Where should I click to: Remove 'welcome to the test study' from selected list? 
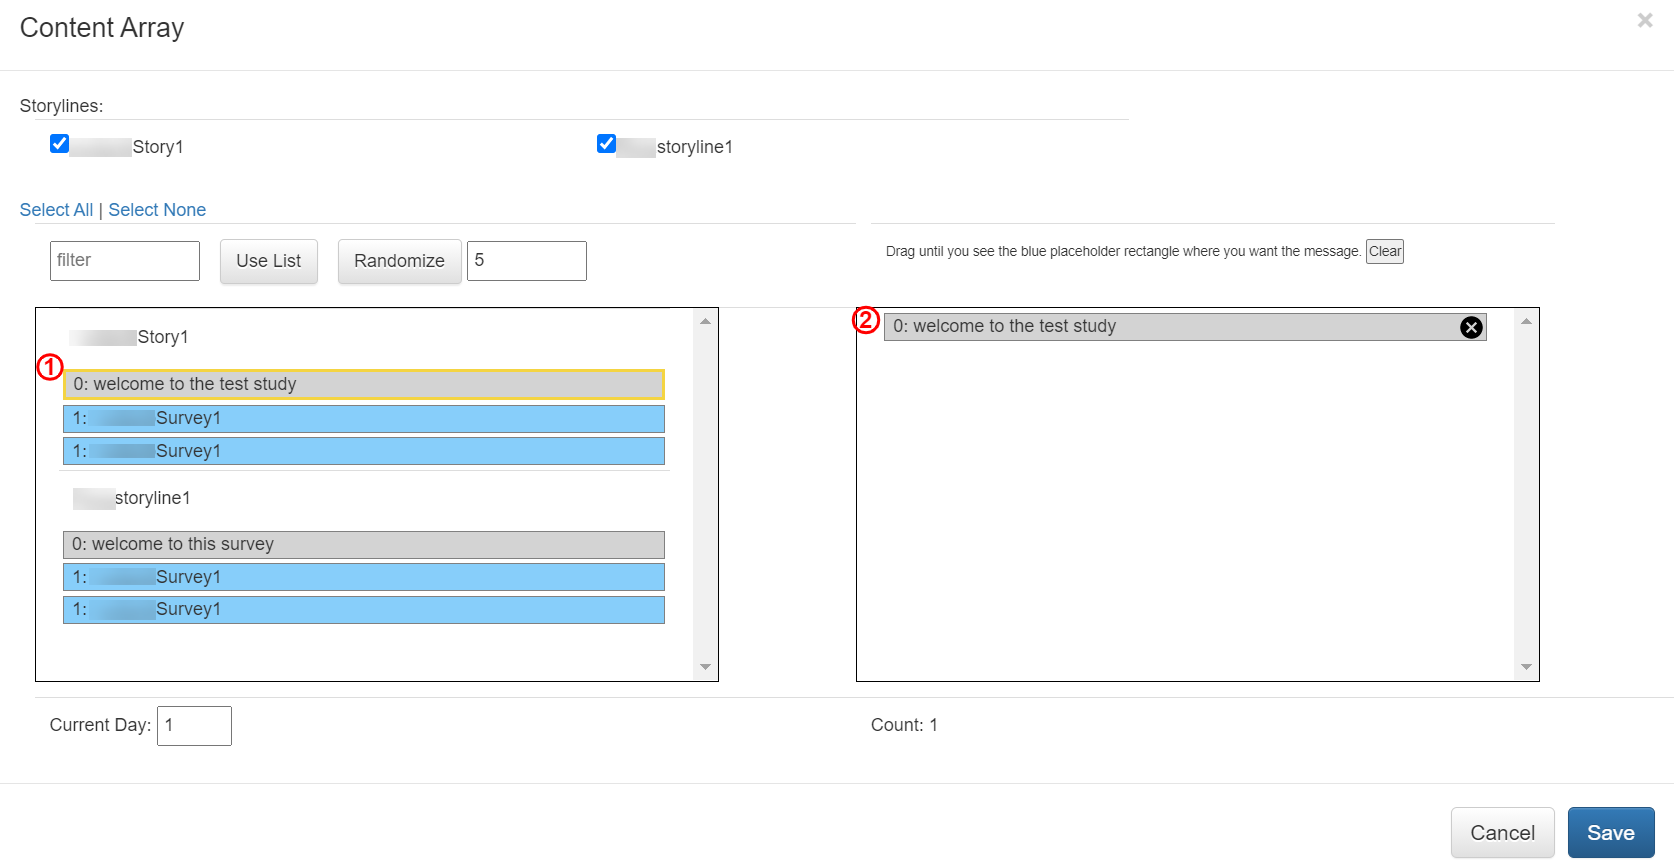1471,327
